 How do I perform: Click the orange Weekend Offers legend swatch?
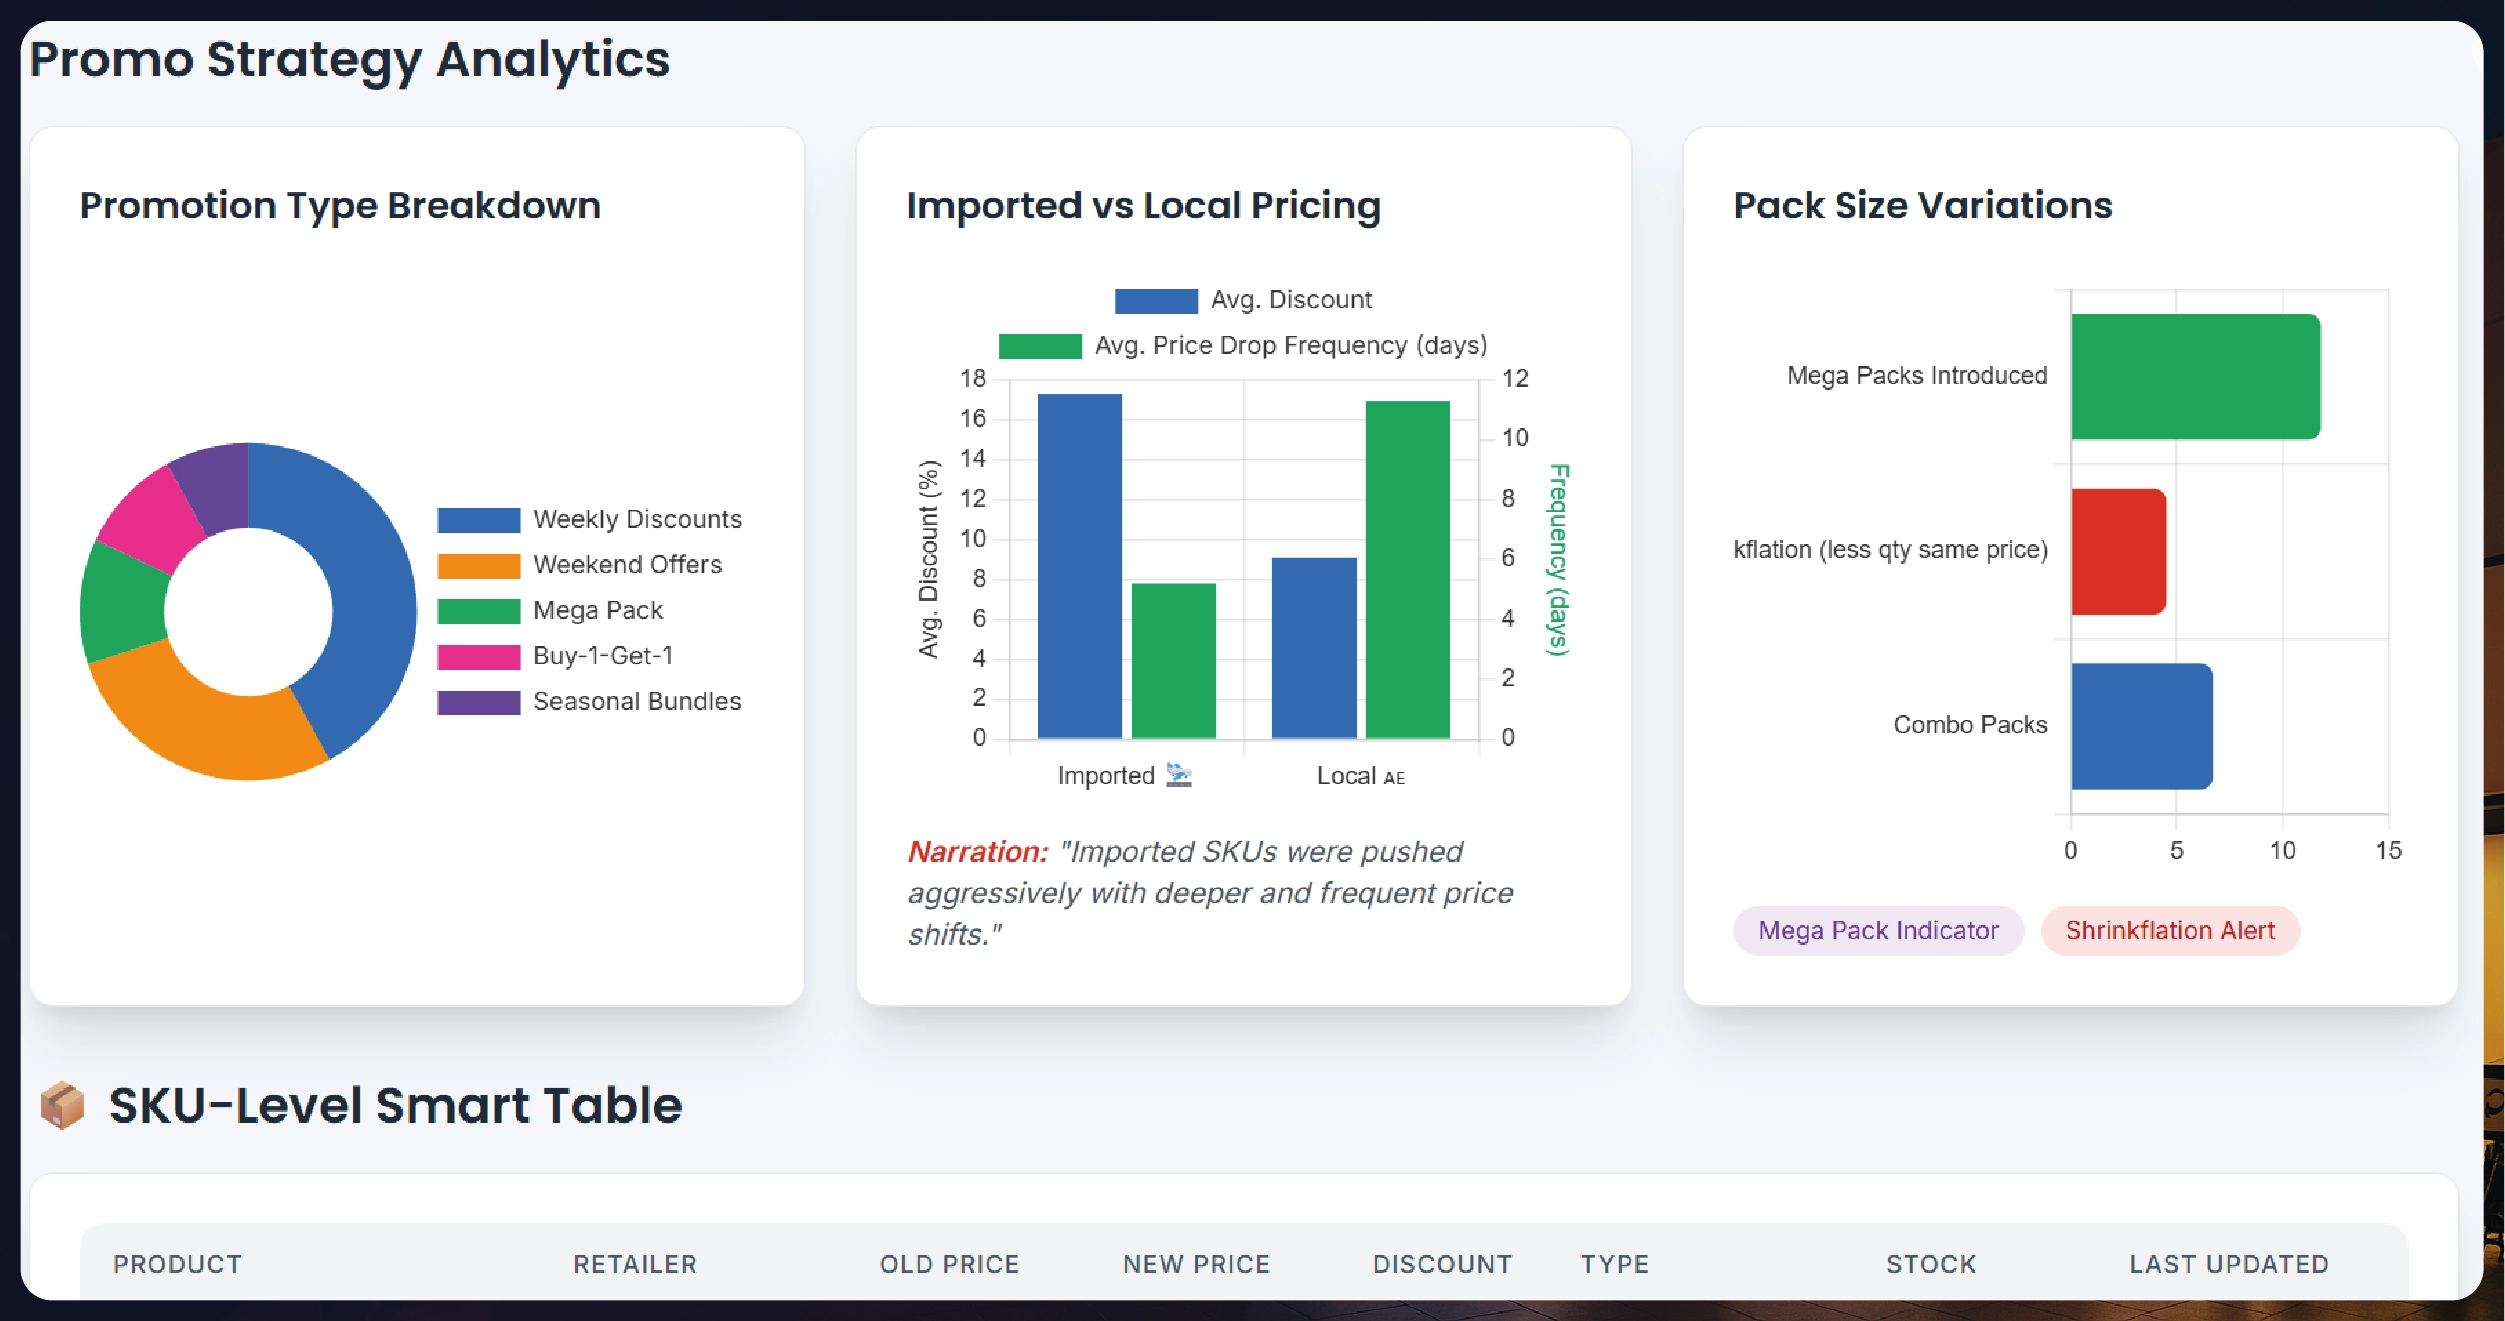point(478,564)
